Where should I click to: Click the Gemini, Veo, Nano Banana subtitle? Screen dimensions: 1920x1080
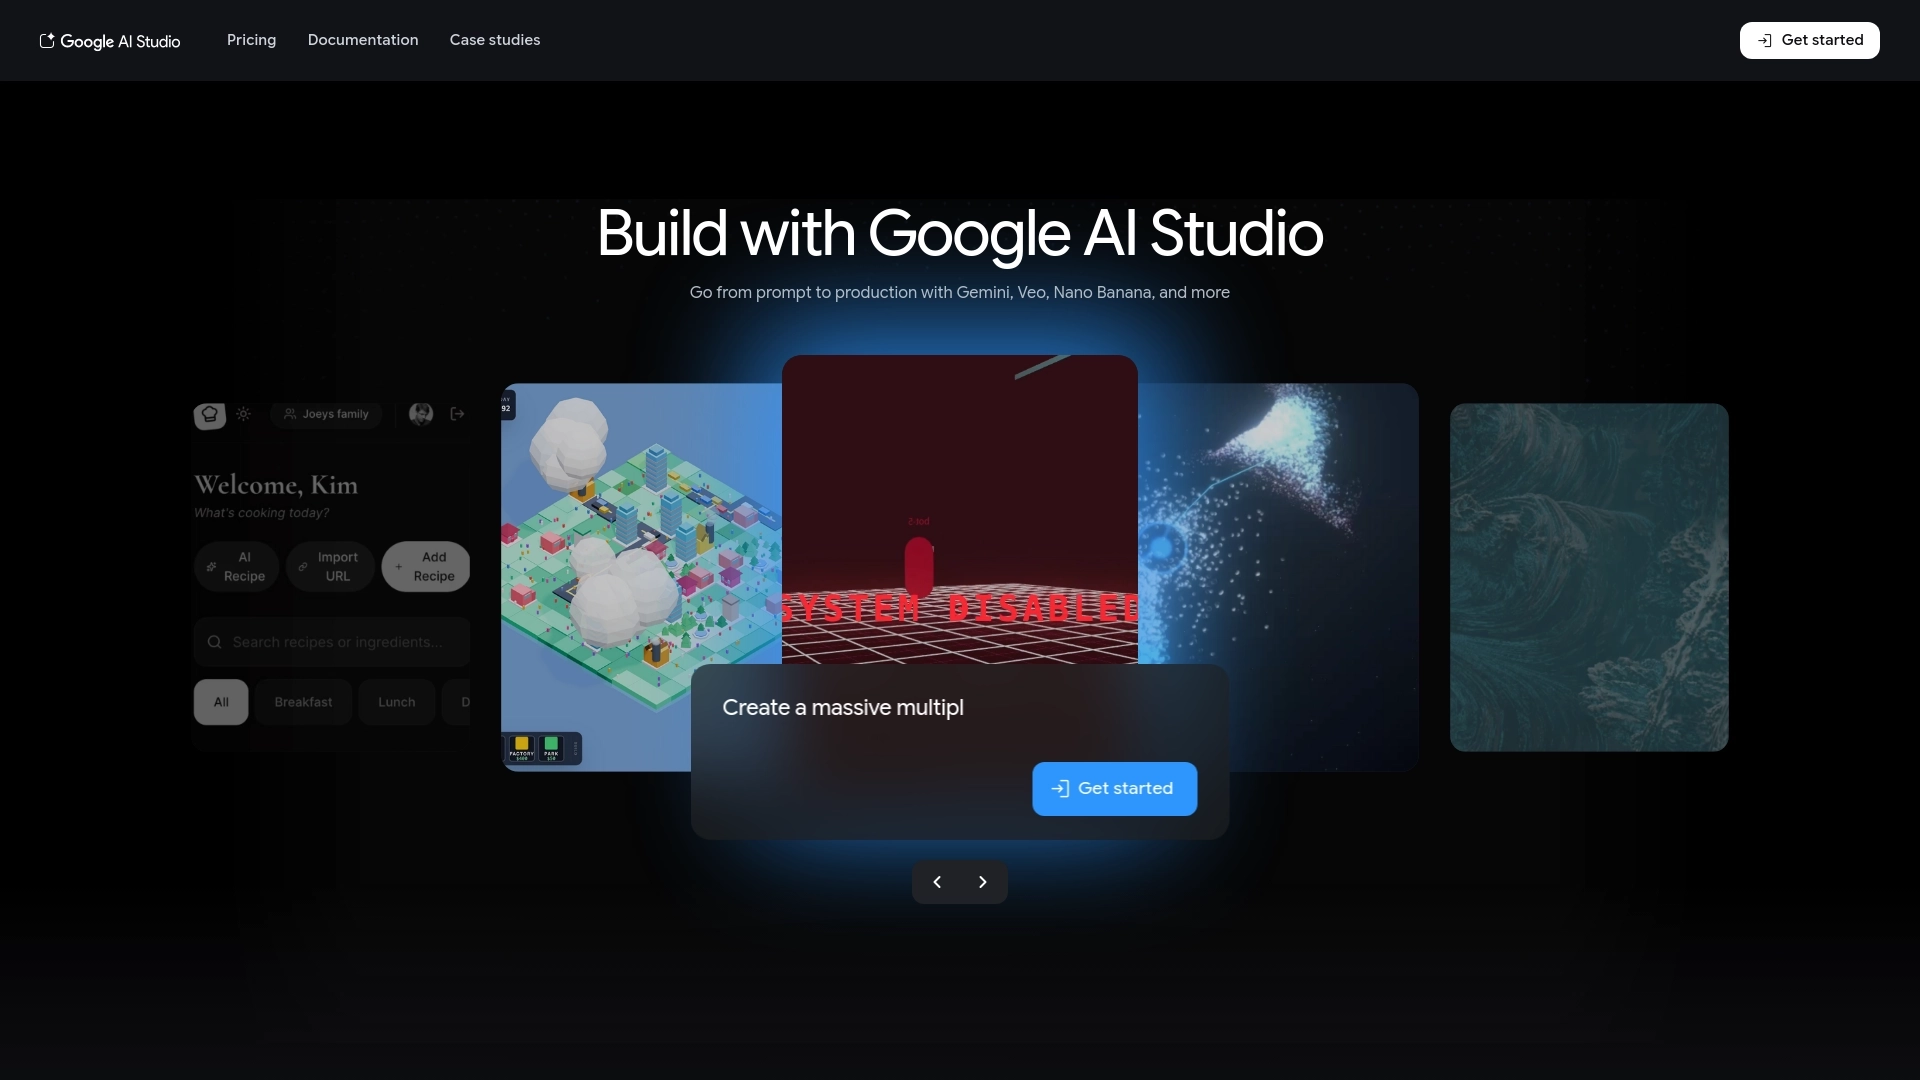coord(960,292)
